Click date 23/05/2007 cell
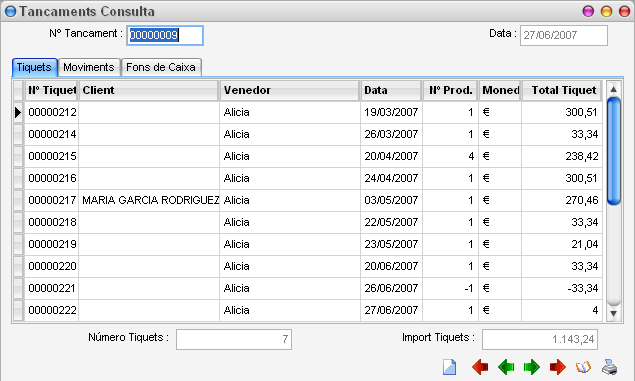This screenshot has height=381, width=635. point(391,245)
